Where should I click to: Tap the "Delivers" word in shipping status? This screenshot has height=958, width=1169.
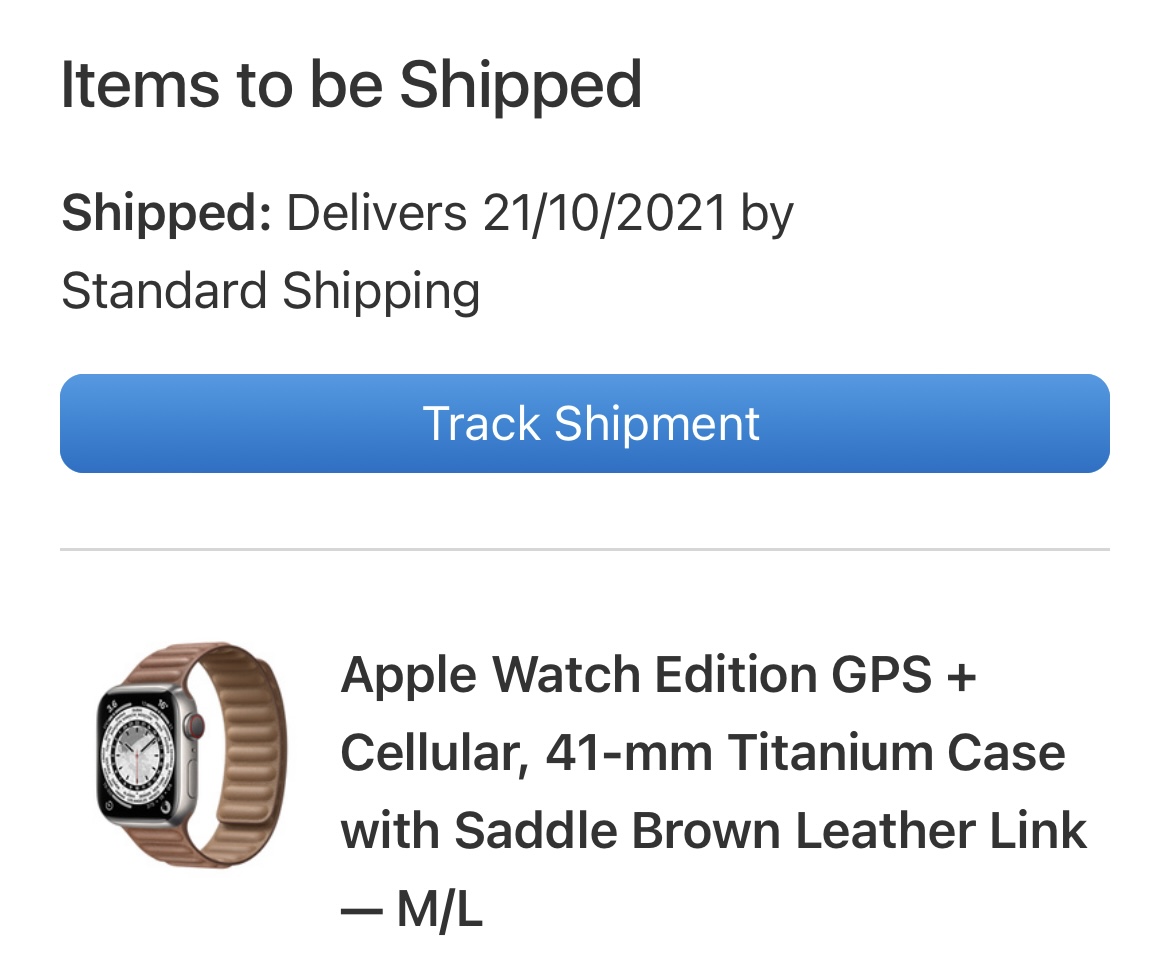(376, 213)
